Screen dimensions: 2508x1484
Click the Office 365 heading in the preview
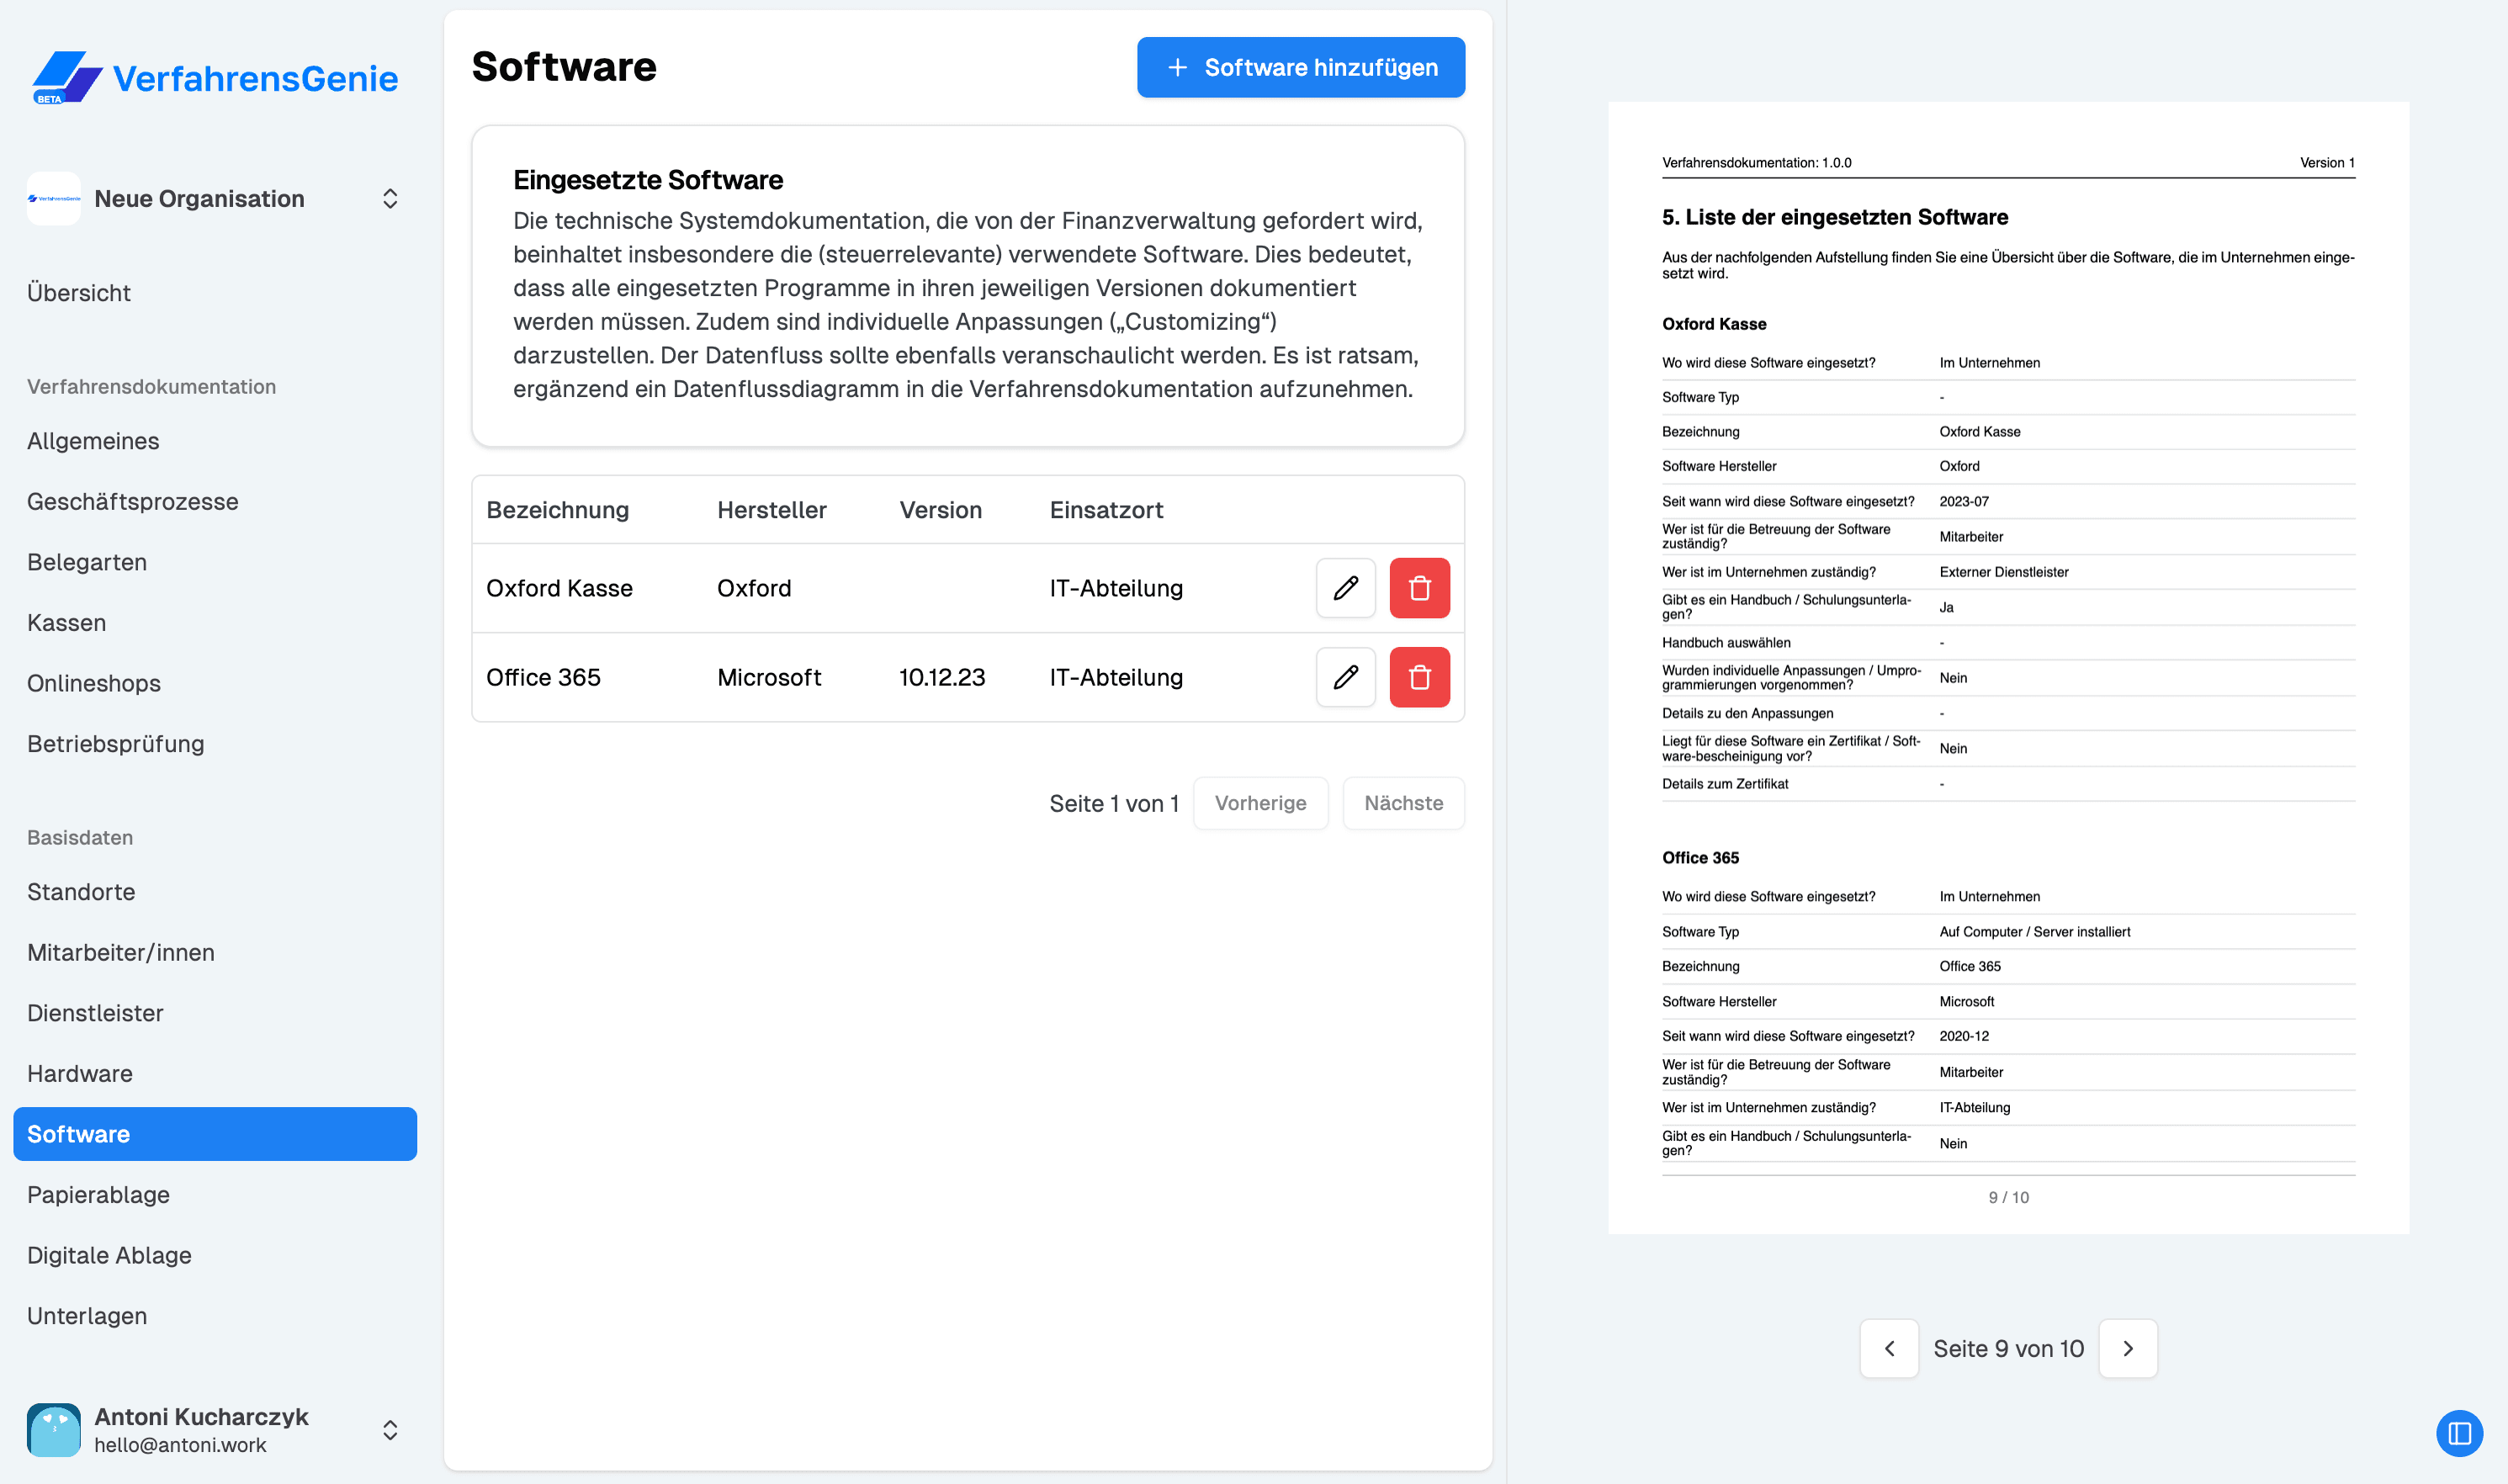point(1700,857)
